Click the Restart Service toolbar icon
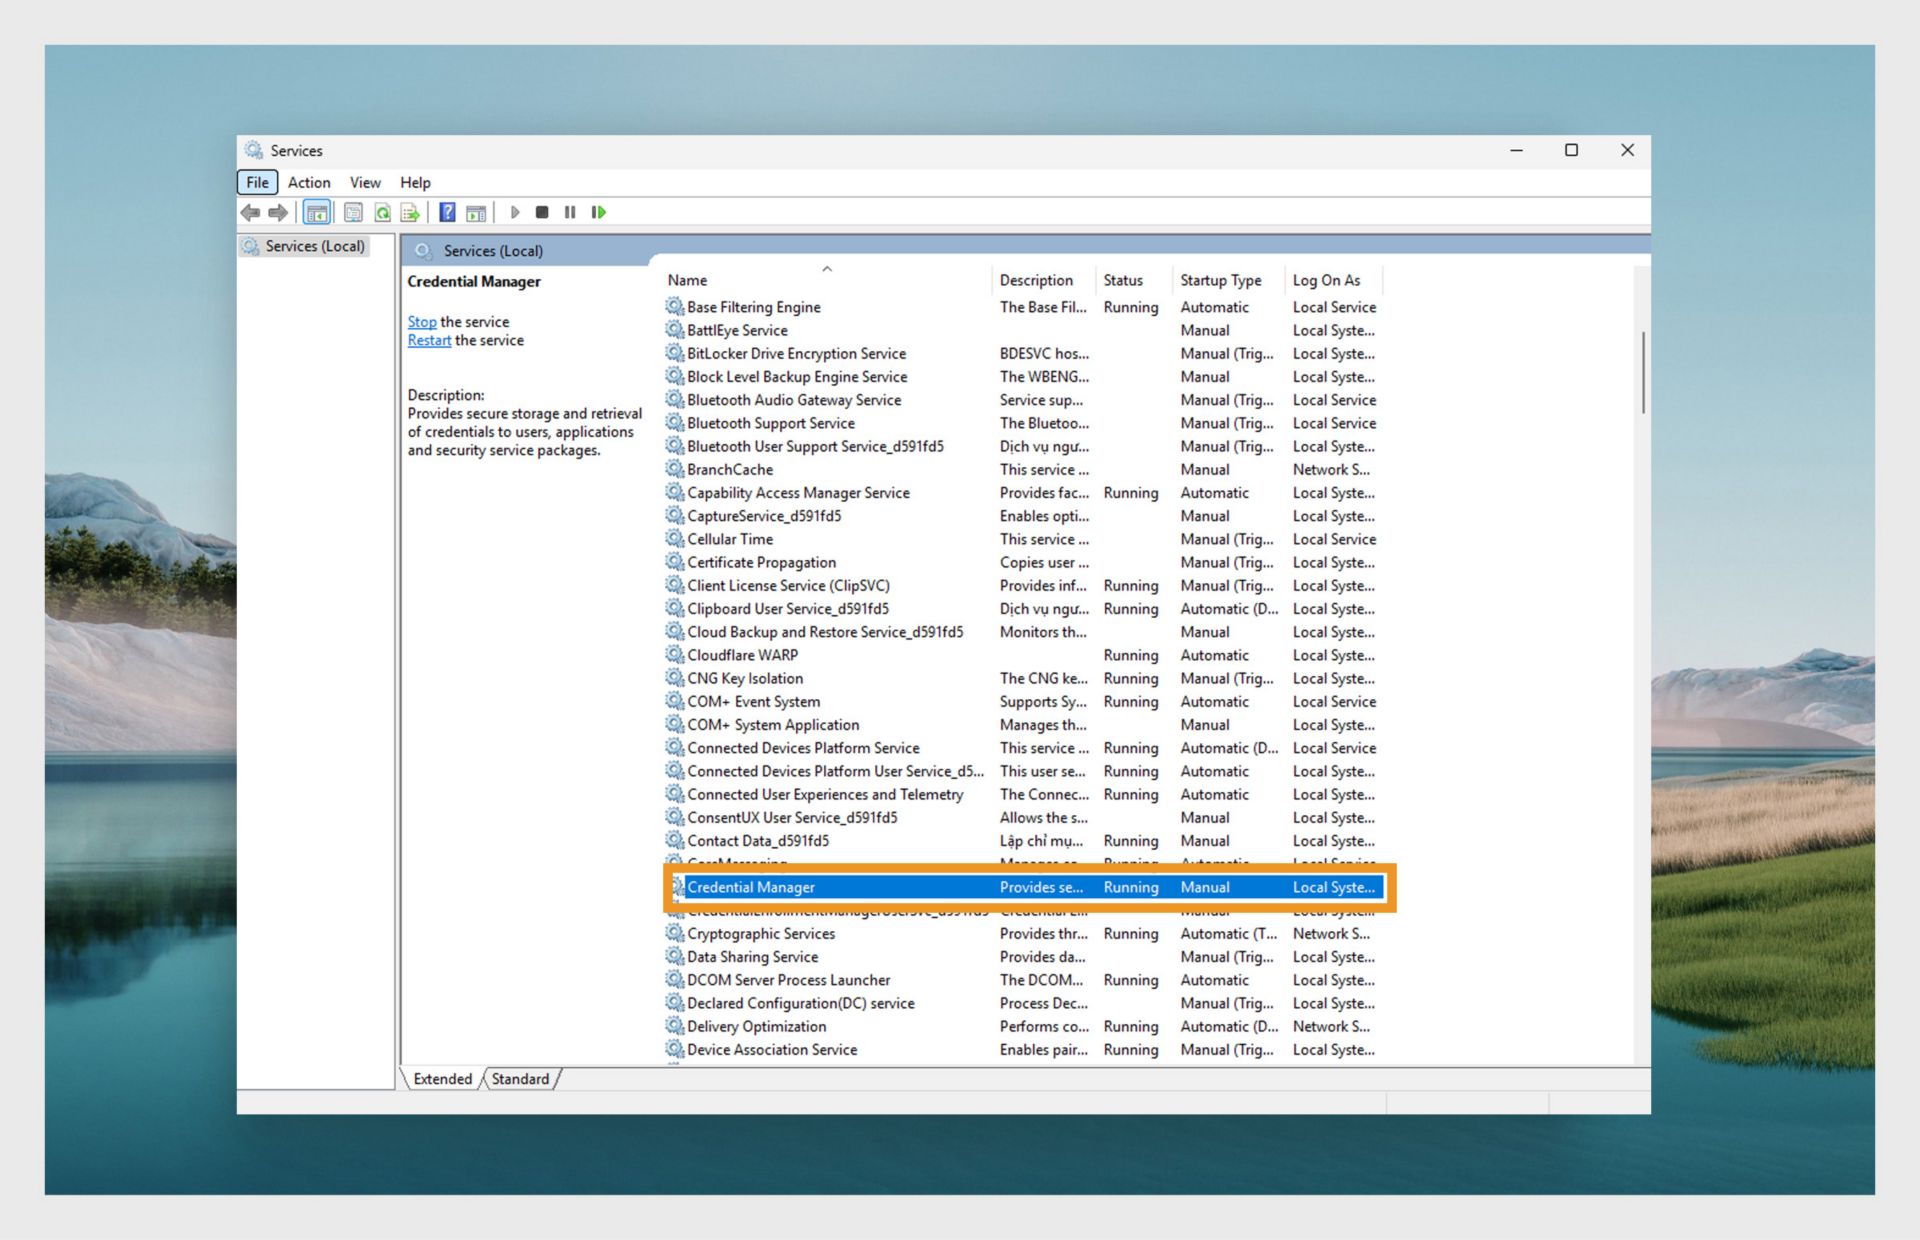The height and width of the screenshot is (1240, 1920). click(598, 212)
